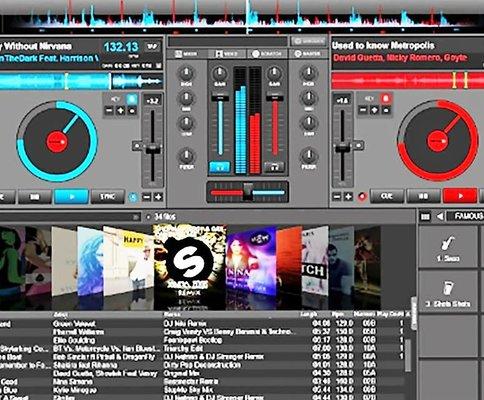Click the button above the MASTER tab

click(x=308, y=41)
